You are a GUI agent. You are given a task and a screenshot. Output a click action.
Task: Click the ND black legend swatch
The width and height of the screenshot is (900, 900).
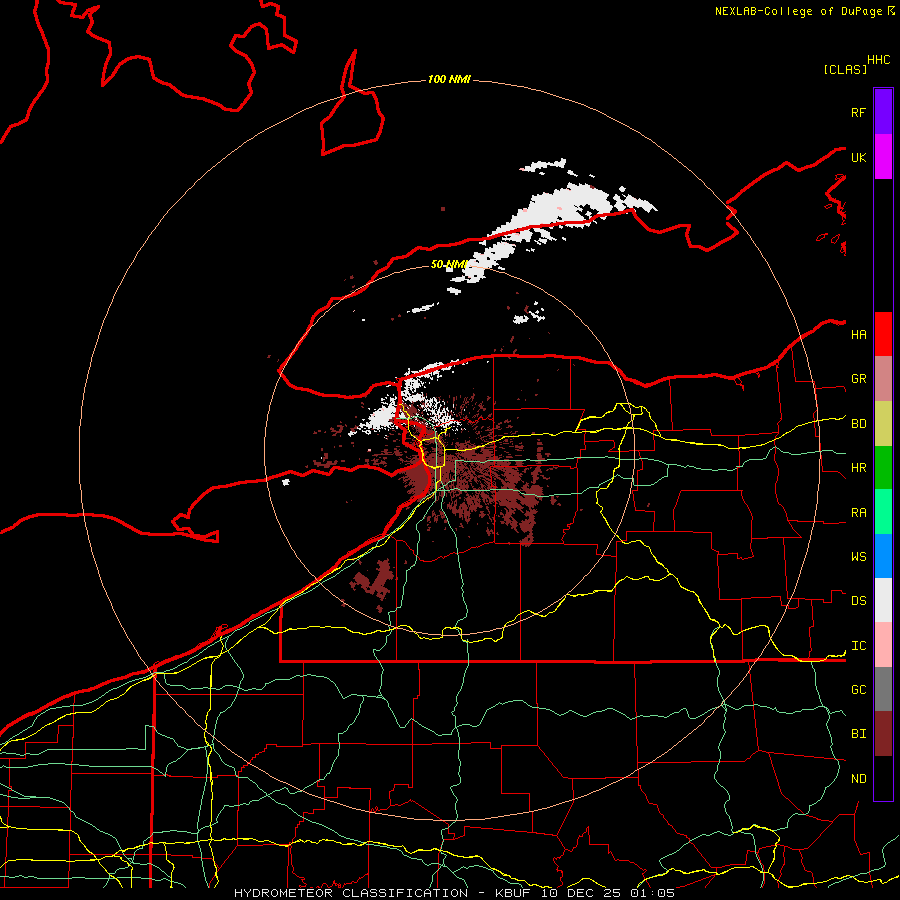pyautogui.click(x=883, y=778)
